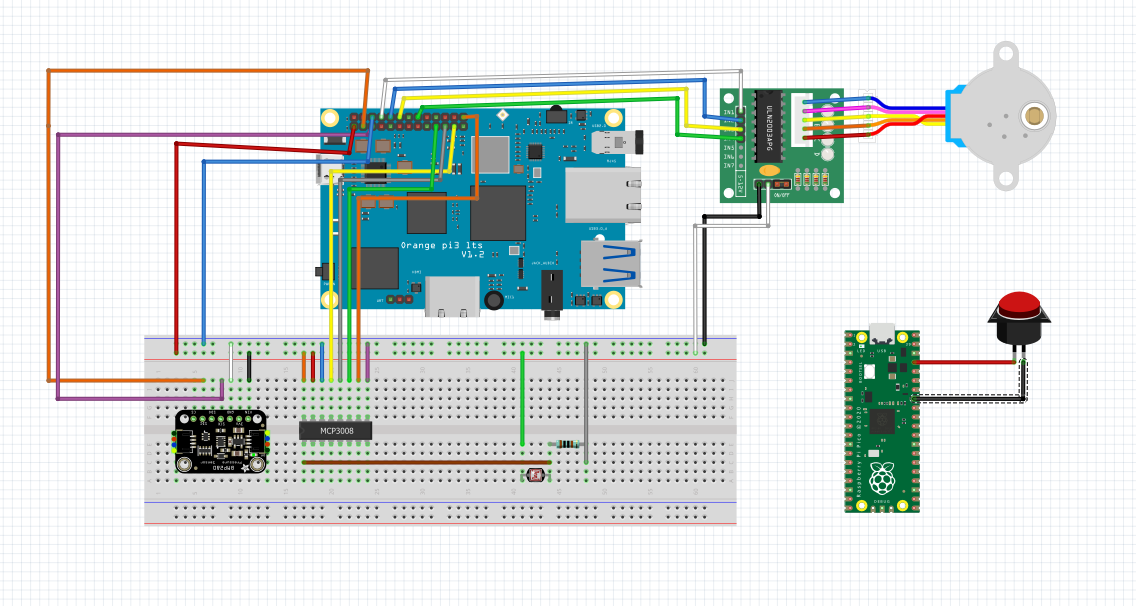This screenshot has width=1136, height=606.
Task: Click the brass shaft of the stepper motor
Action: coord(1035,116)
